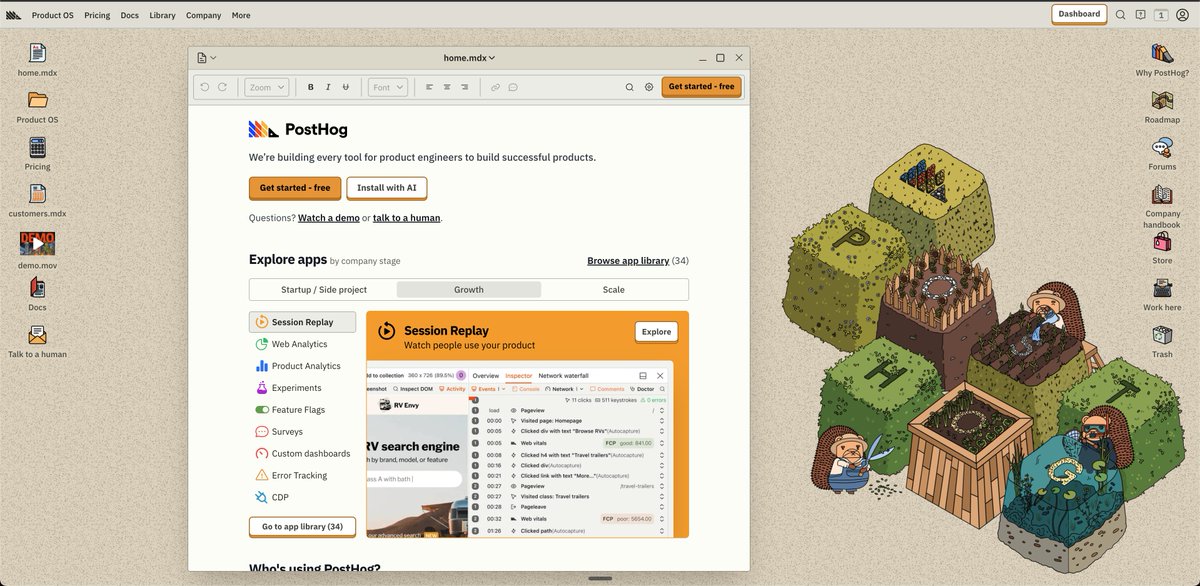Open the user account icon in top bar

(x=1183, y=15)
